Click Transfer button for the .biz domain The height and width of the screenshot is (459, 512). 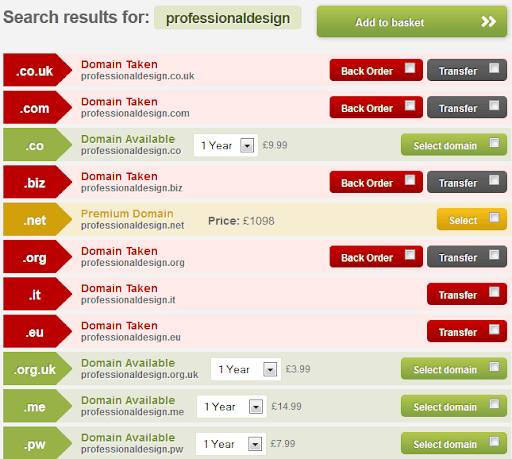[x=467, y=182]
